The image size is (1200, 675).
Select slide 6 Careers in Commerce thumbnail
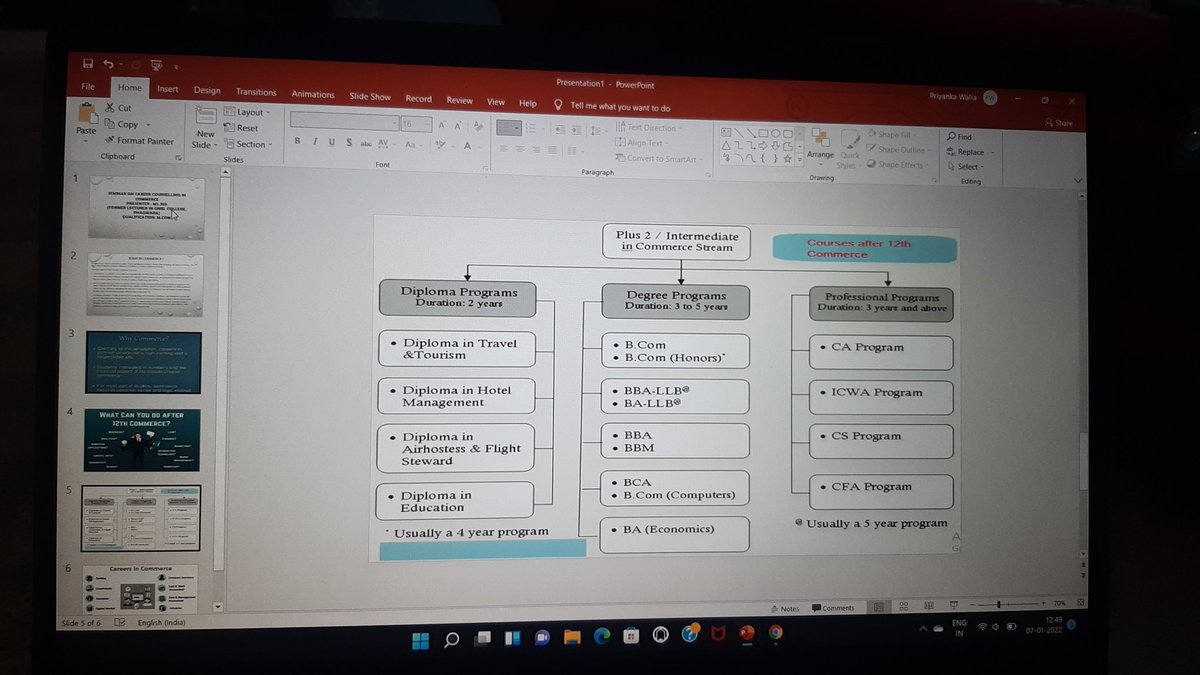pyautogui.click(x=140, y=588)
